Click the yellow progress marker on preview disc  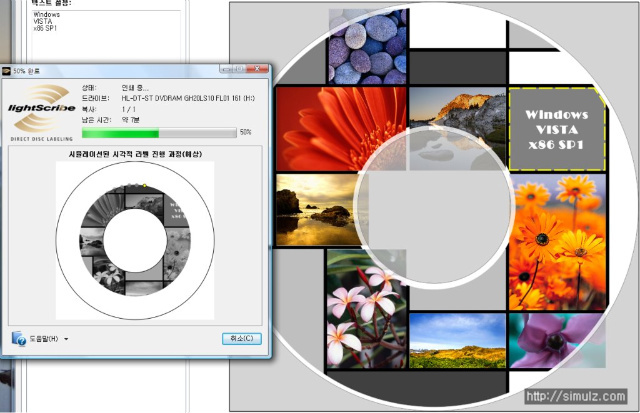[x=144, y=186]
